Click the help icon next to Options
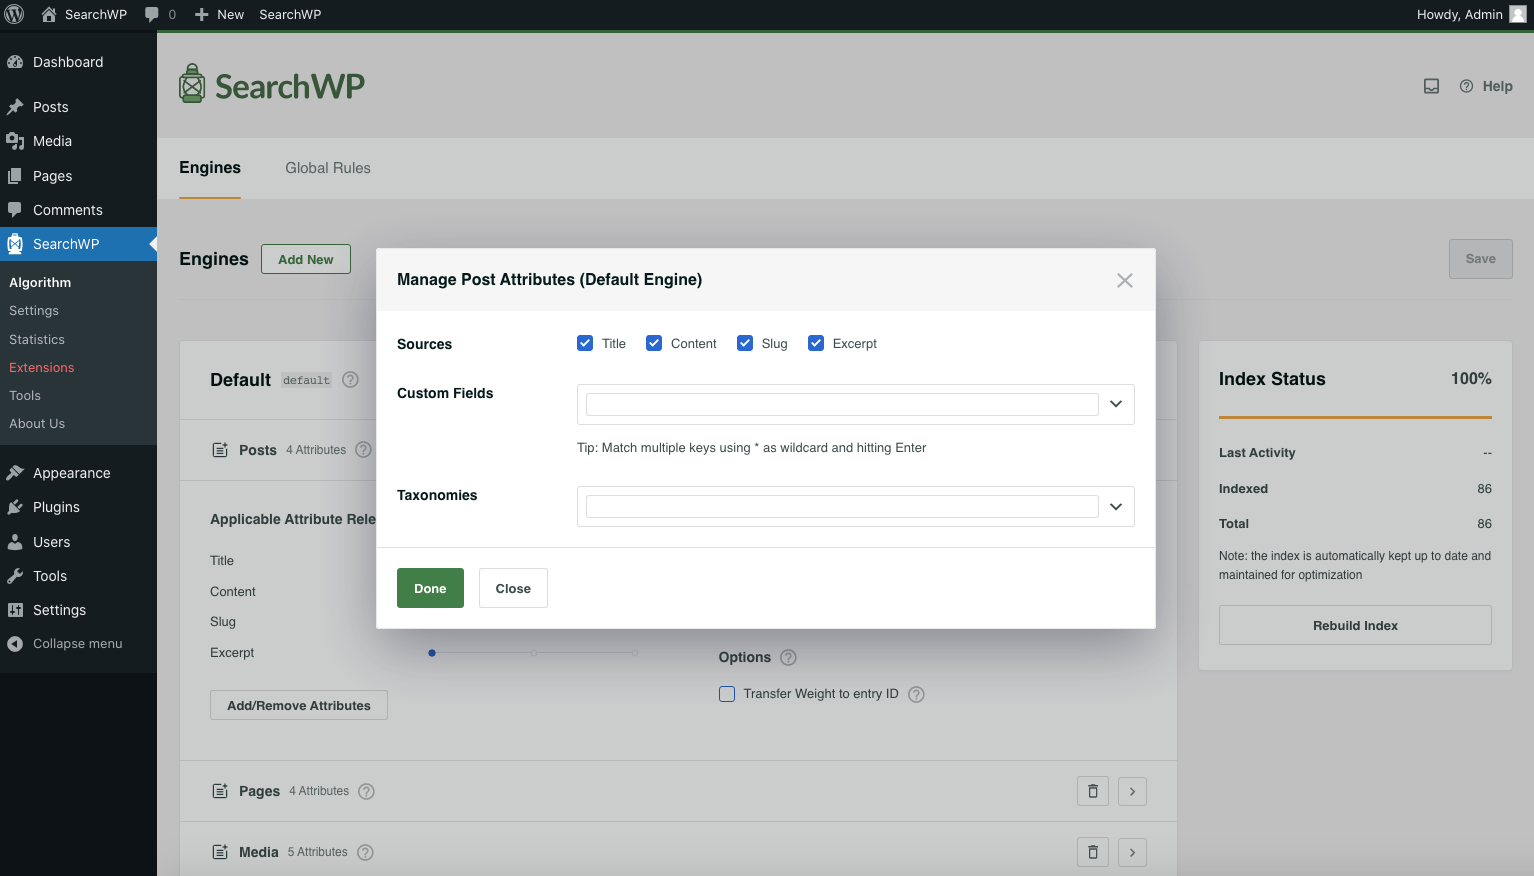1534x876 pixels. [788, 657]
